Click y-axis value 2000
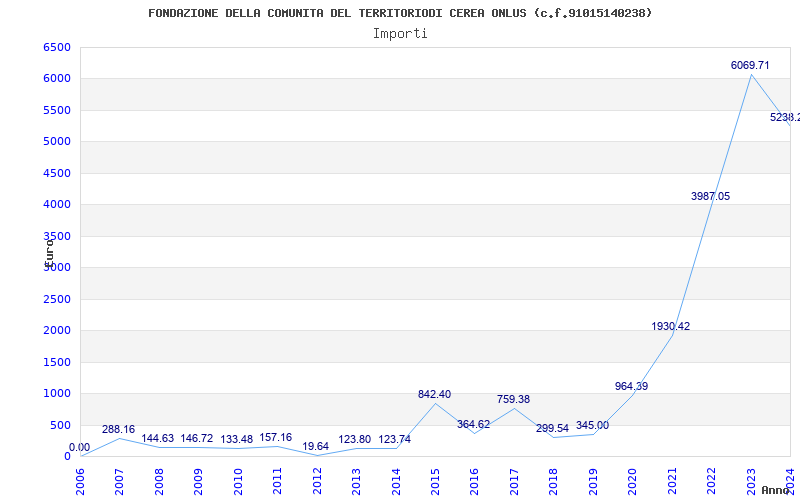 57,330
